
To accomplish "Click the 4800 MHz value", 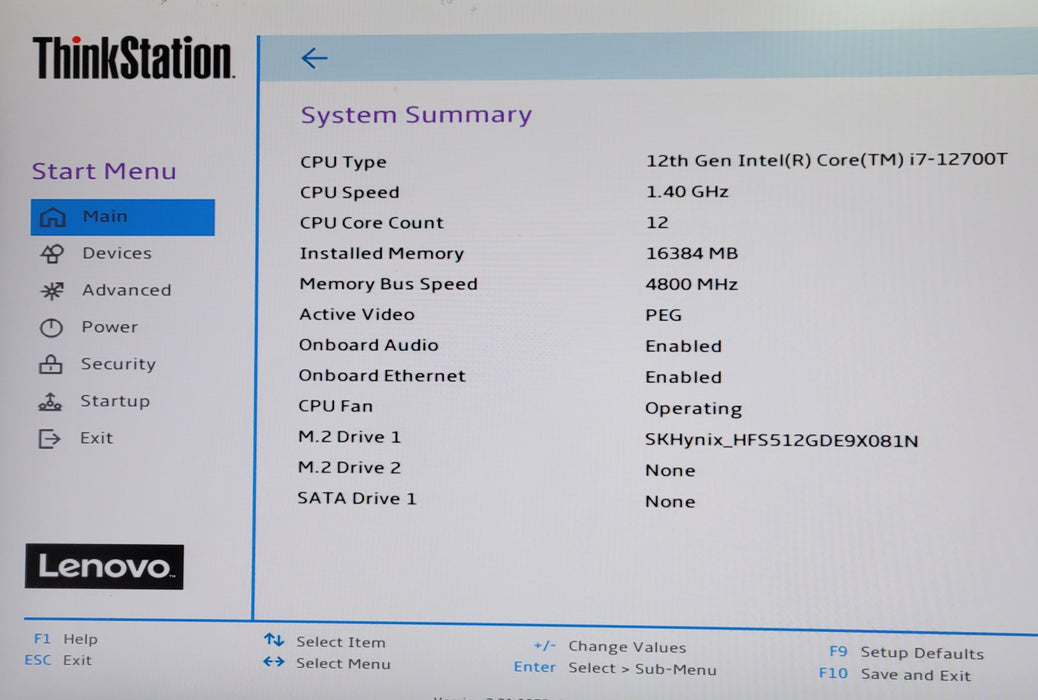I will click(692, 285).
